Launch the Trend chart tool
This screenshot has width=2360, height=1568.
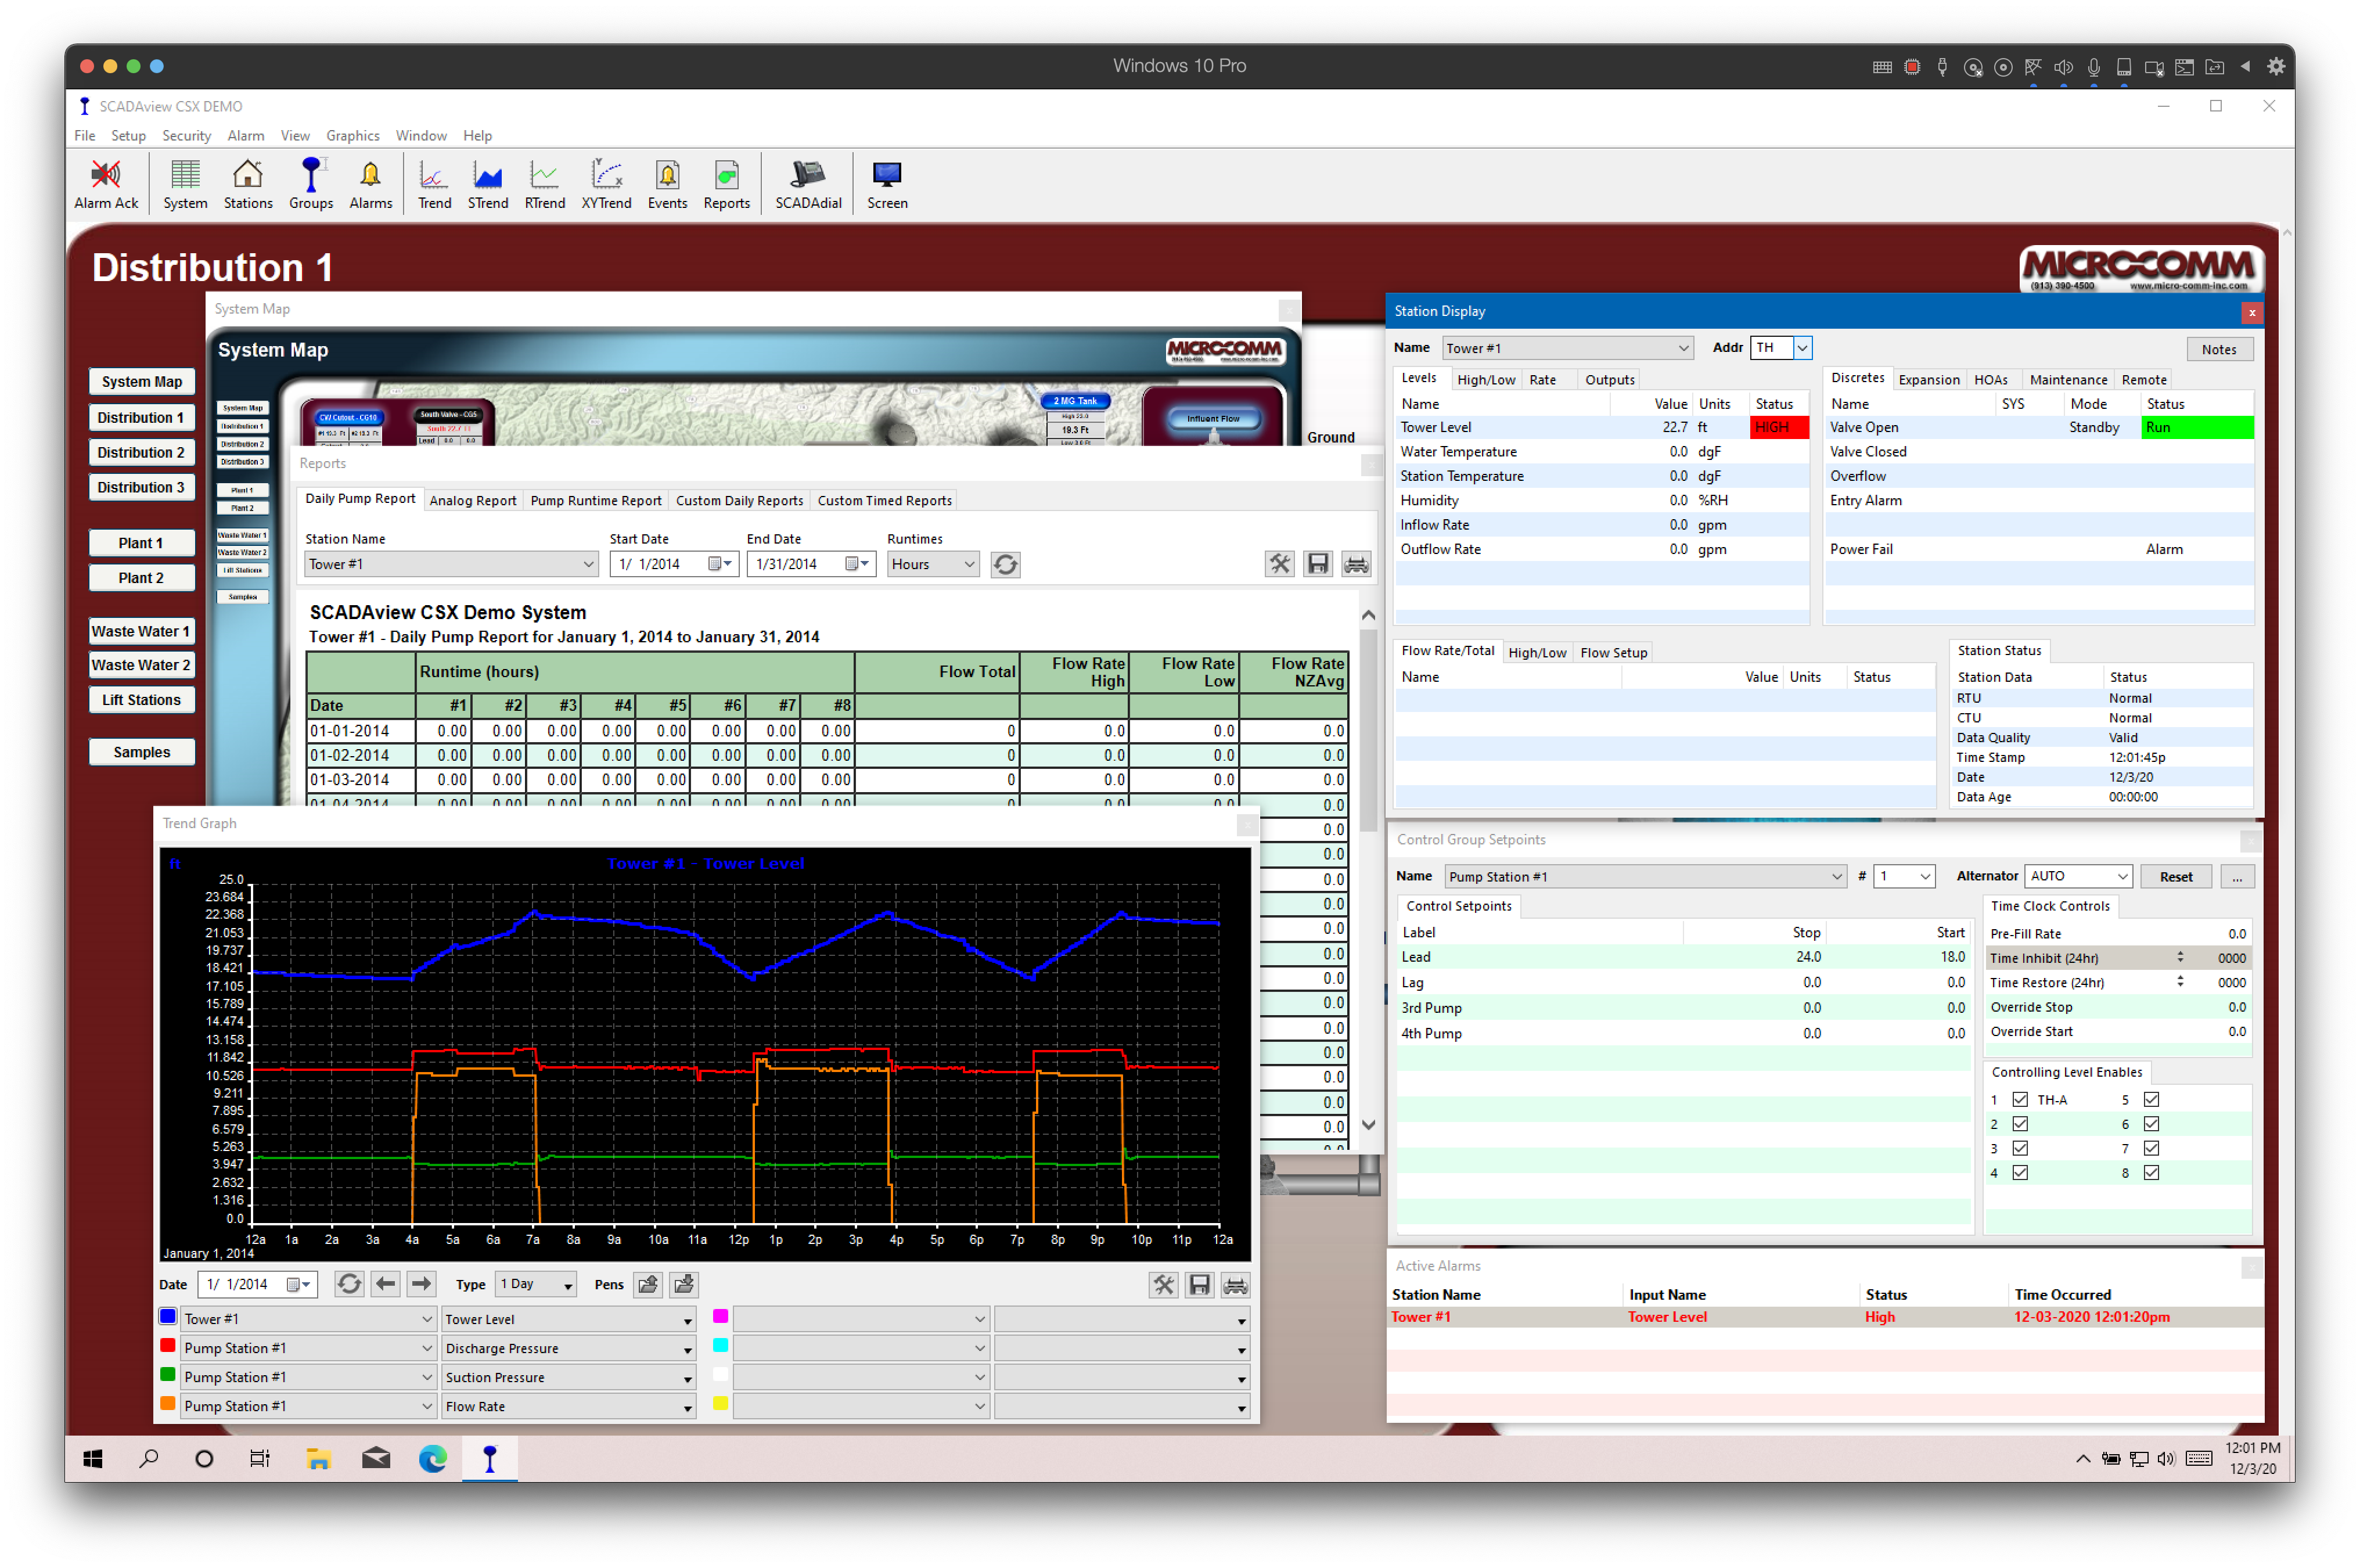pyautogui.click(x=434, y=184)
